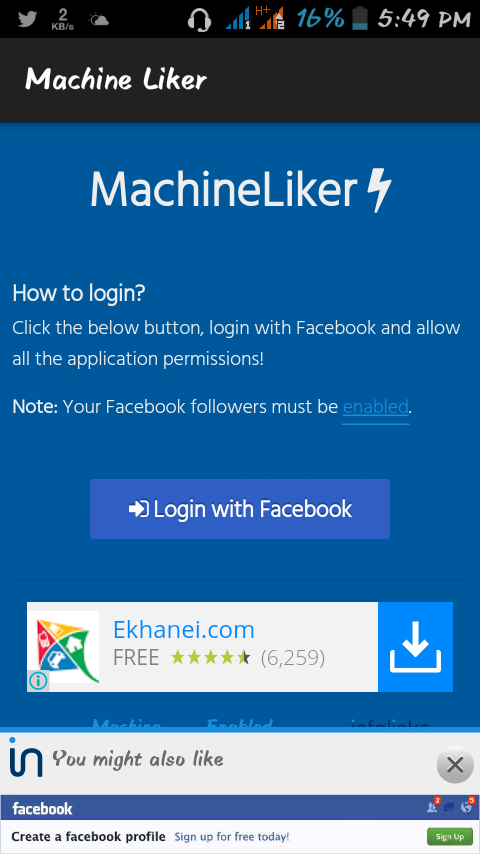Tap the 5:49 PM clock

tap(424, 20)
